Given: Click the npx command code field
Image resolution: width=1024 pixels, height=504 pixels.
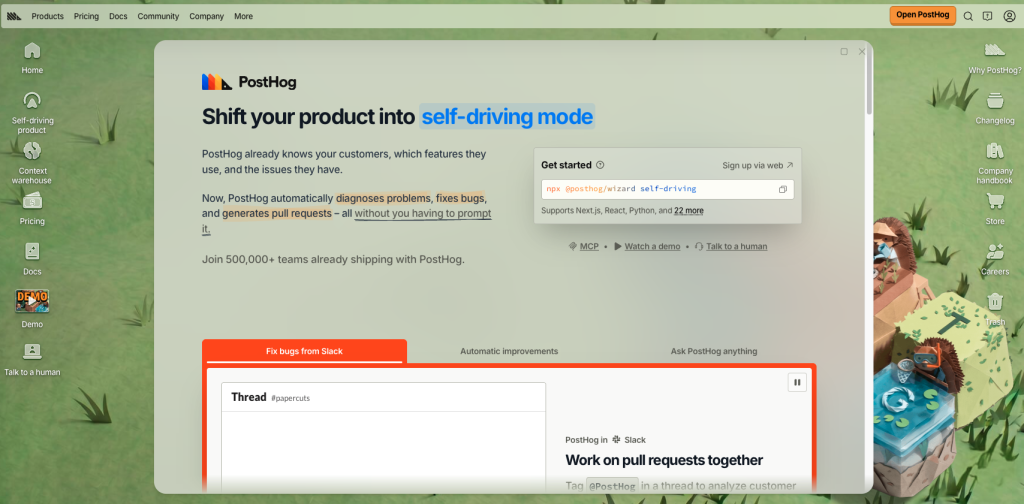Looking at the screenshot, I should coord(667,189).
